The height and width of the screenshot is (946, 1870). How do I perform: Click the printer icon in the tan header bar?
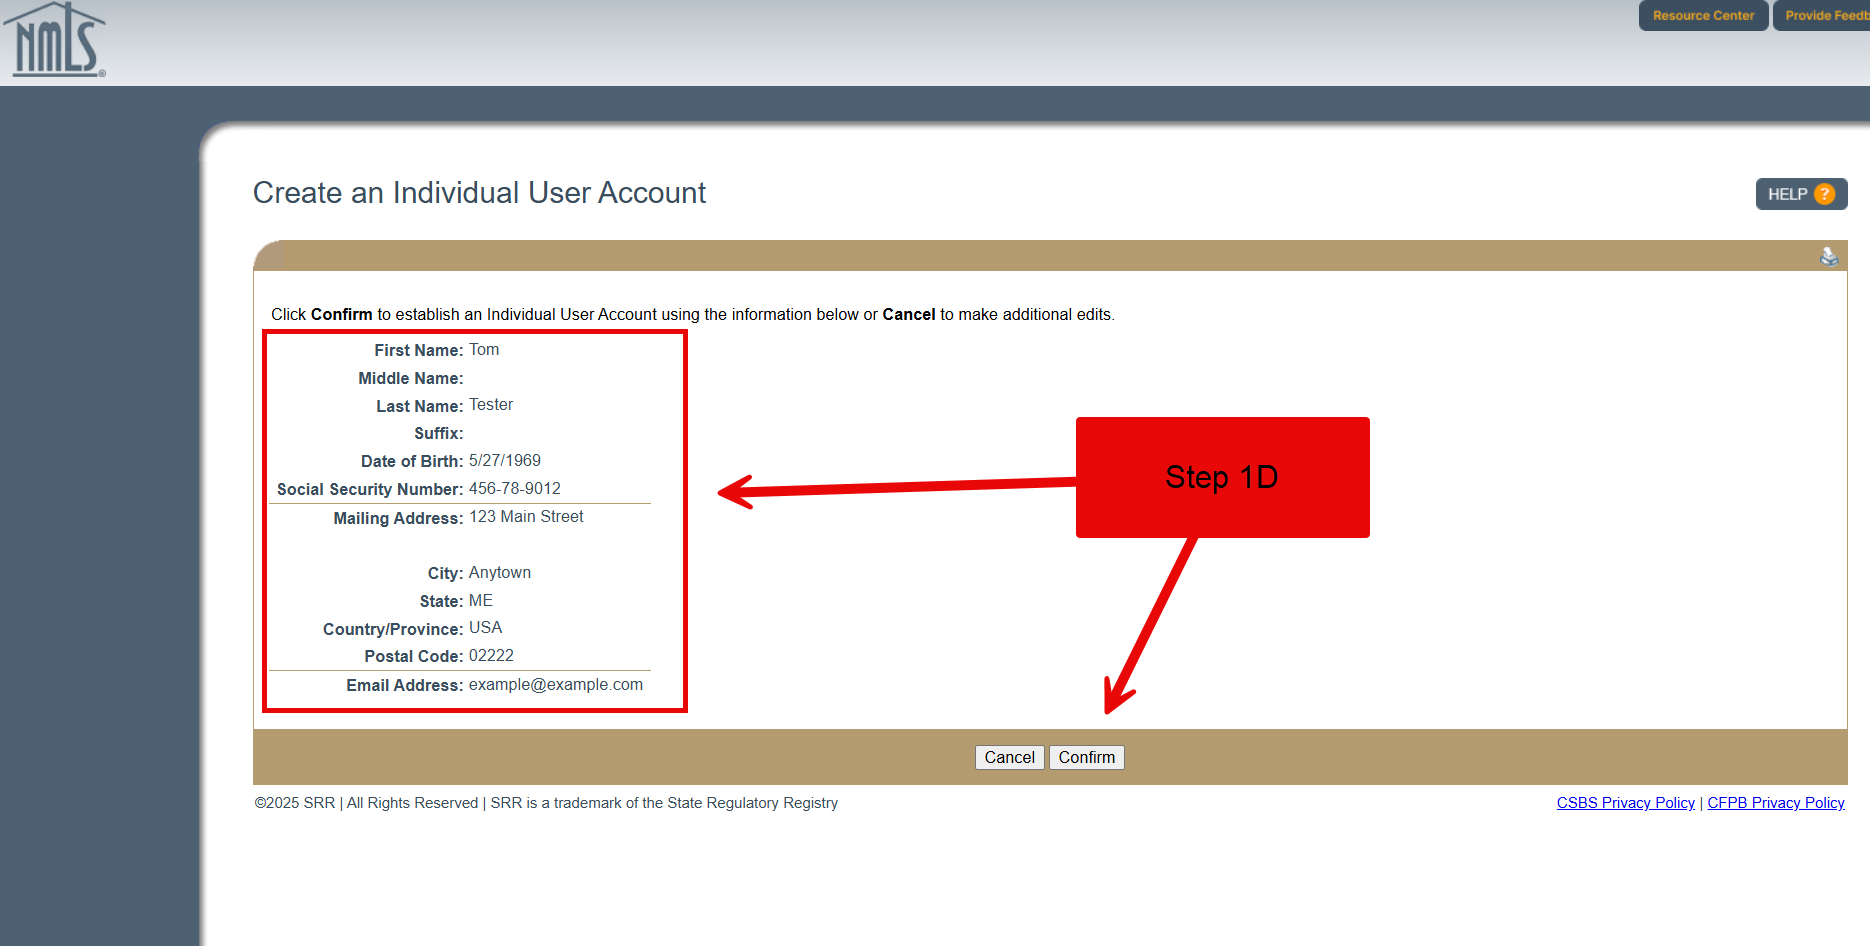pos(1829,257)
